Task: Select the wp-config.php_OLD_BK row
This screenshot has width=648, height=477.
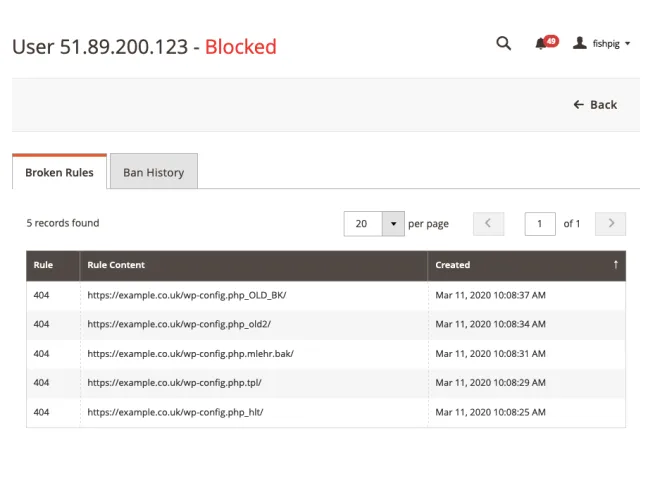Action: click(x=187, y=296)
